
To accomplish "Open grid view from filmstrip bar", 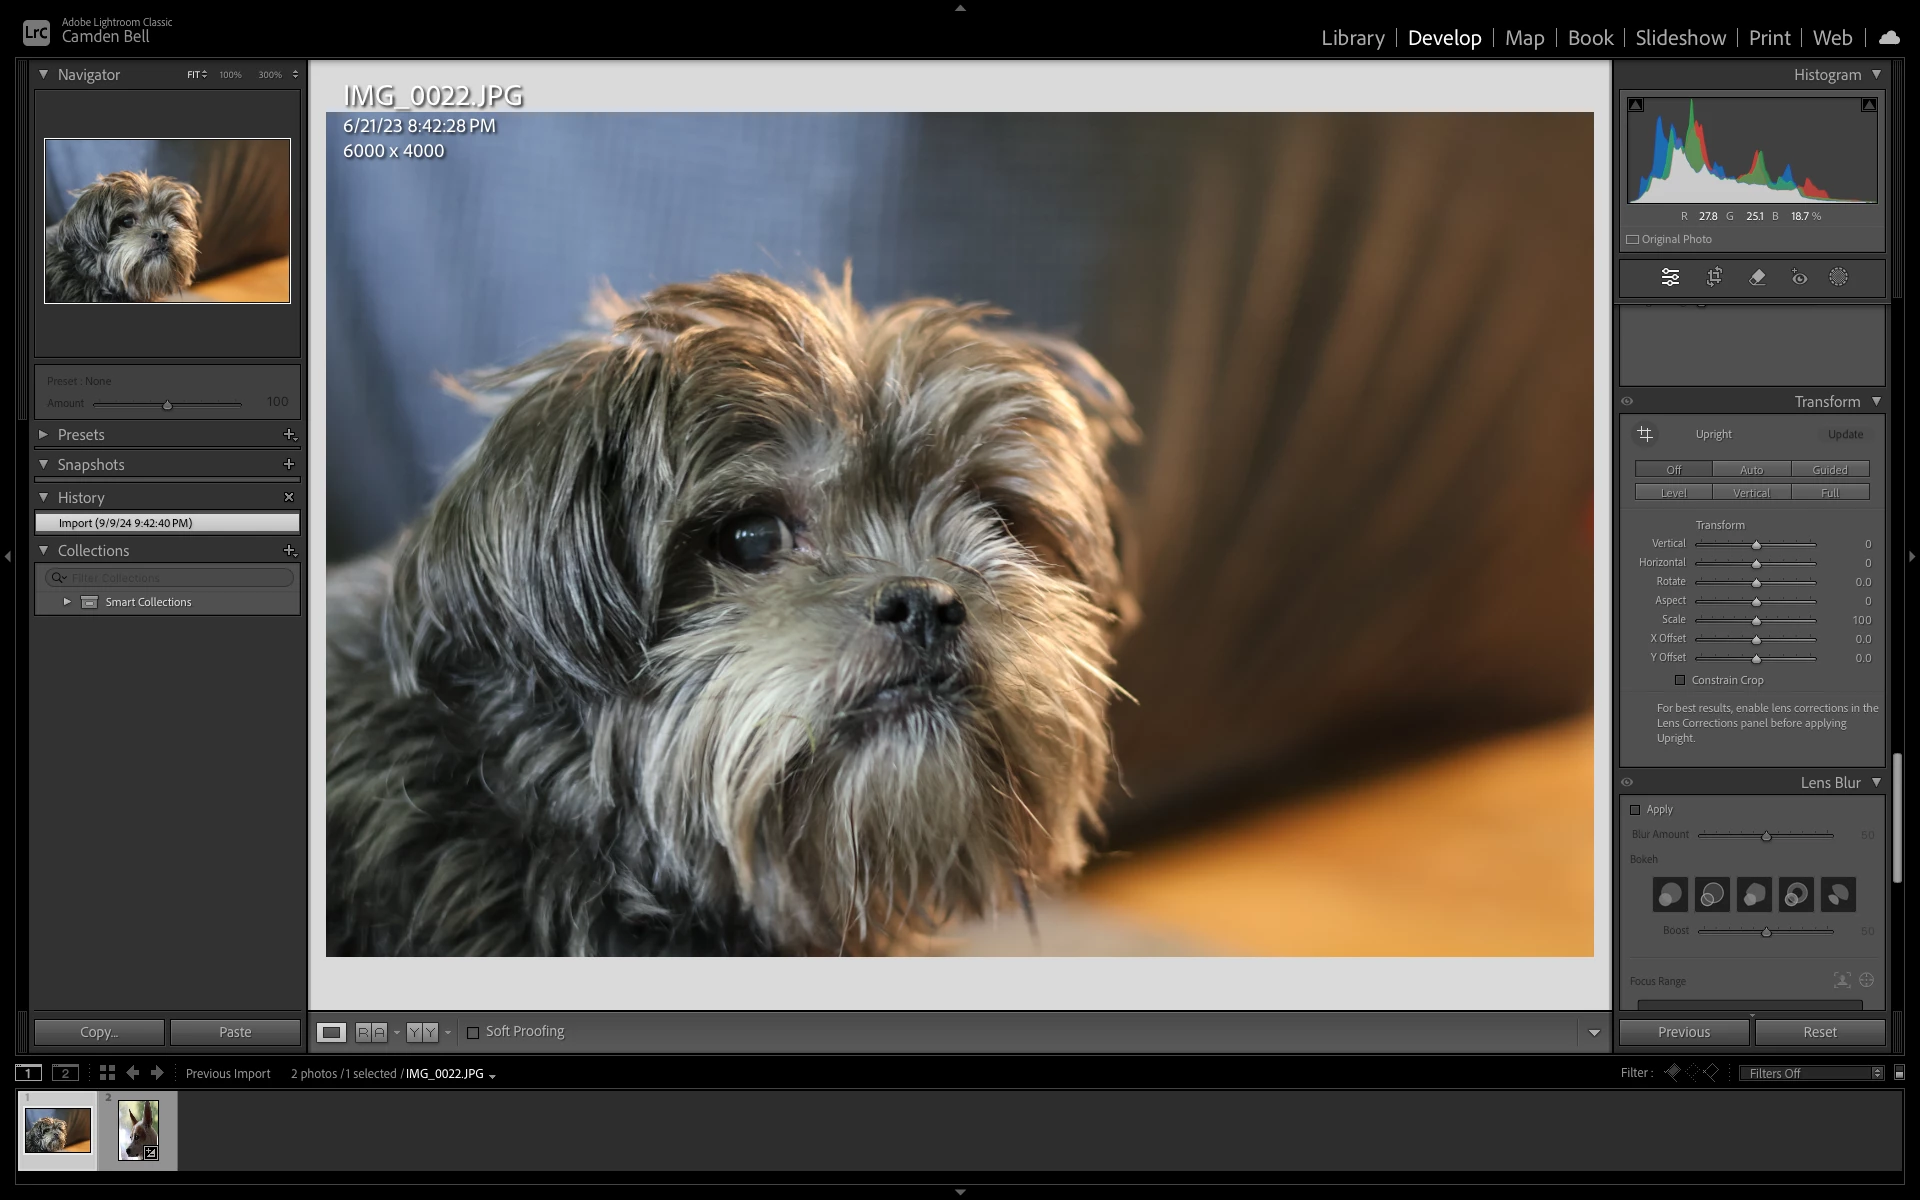I will (107, 1073).
